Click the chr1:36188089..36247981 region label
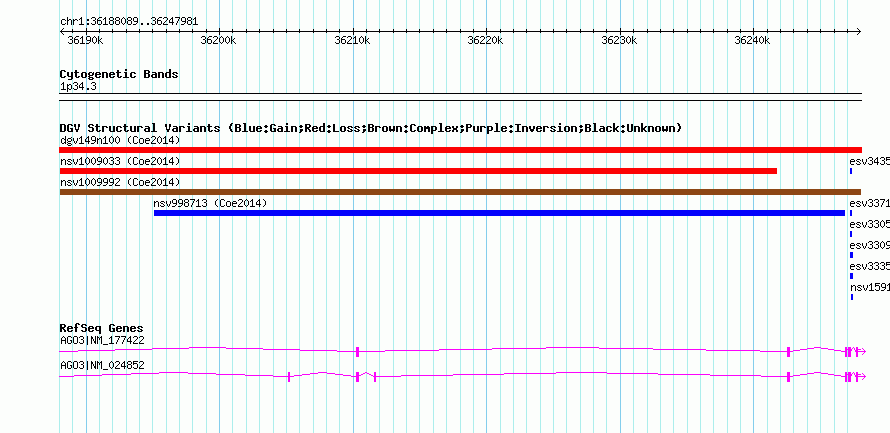Viewport: 890px width, 433px height. click(x=129, y=22)
